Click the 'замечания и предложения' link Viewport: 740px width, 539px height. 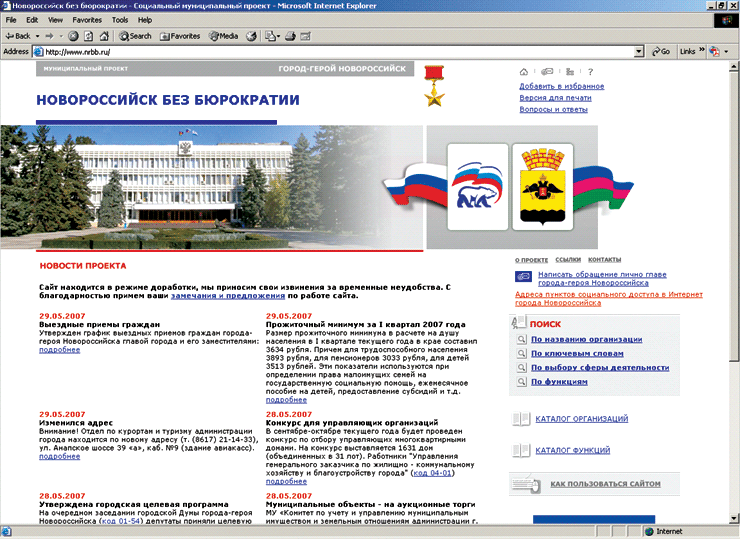click(228, 296)
